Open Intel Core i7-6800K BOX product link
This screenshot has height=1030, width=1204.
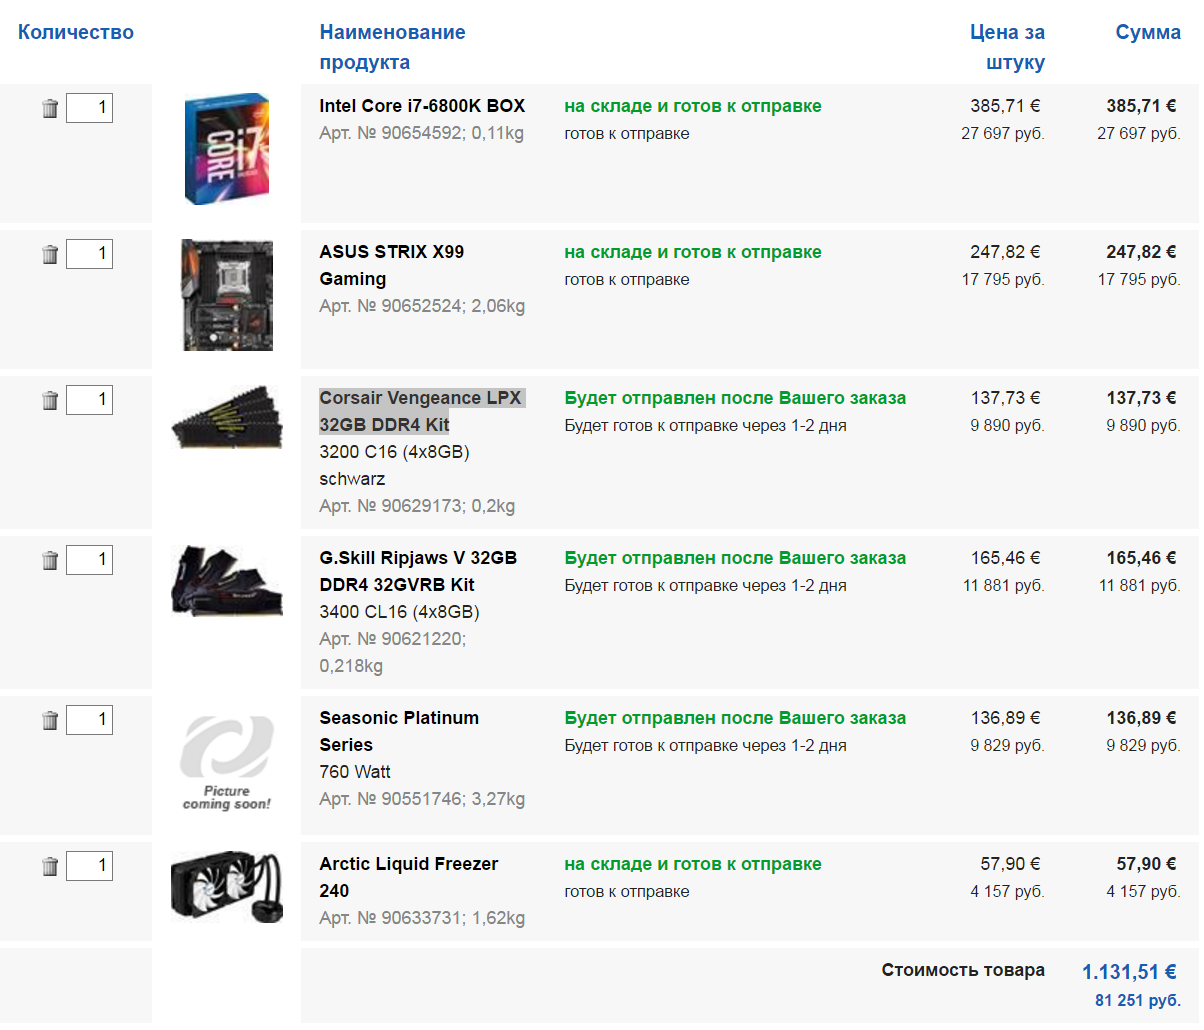pos(422,106)
